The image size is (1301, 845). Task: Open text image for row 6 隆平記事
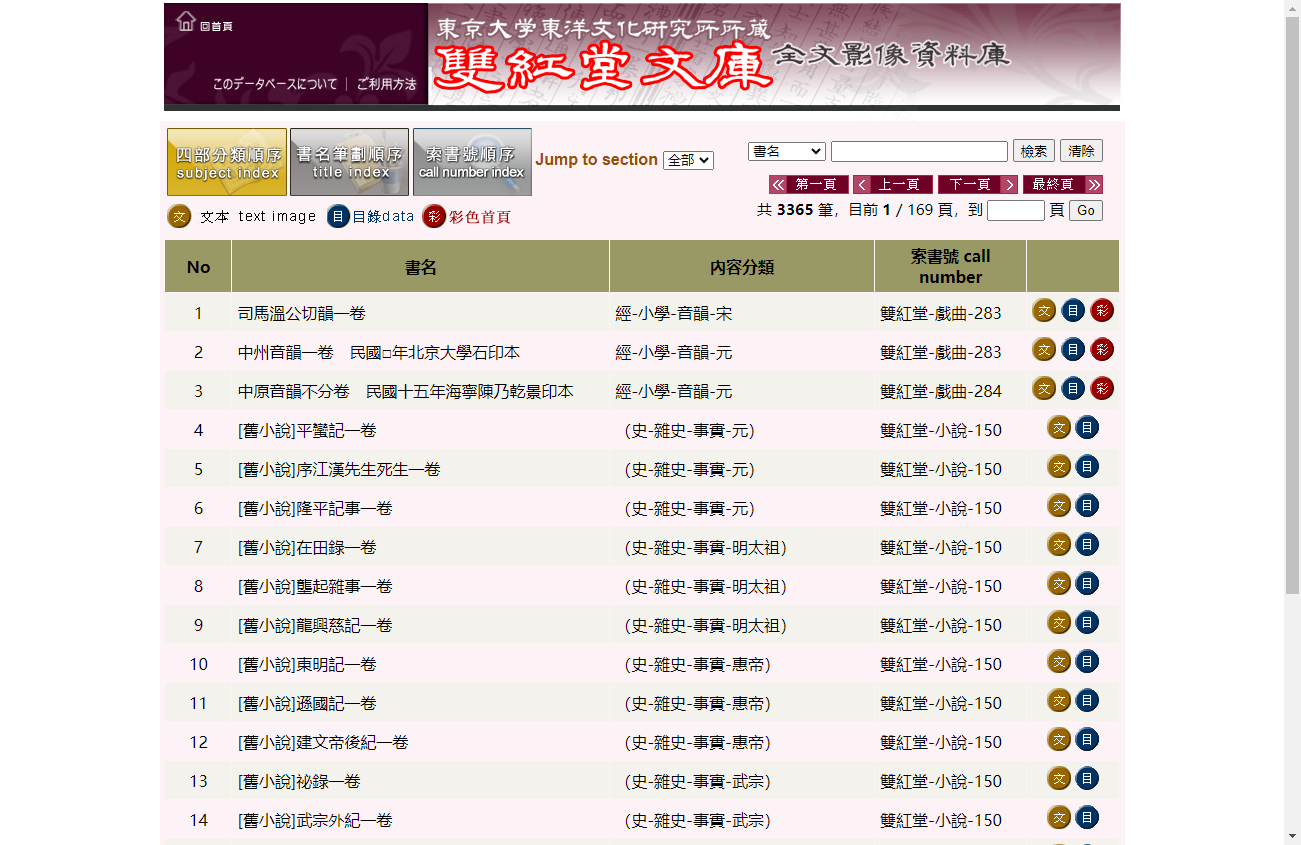(x=1059, y=506)
